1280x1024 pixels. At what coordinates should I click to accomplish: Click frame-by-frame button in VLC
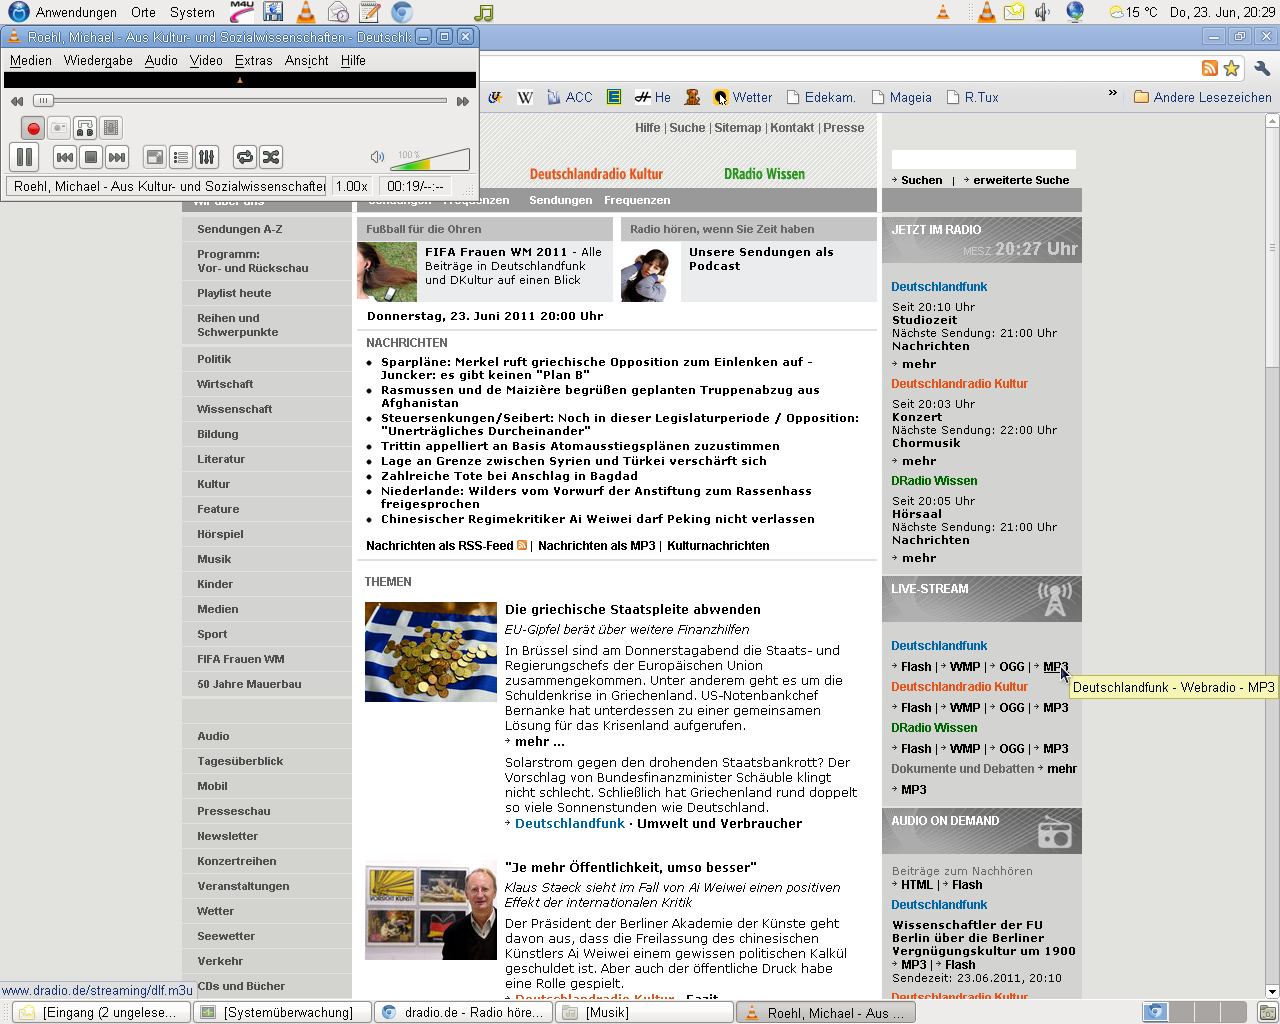[x=111, y=128]
